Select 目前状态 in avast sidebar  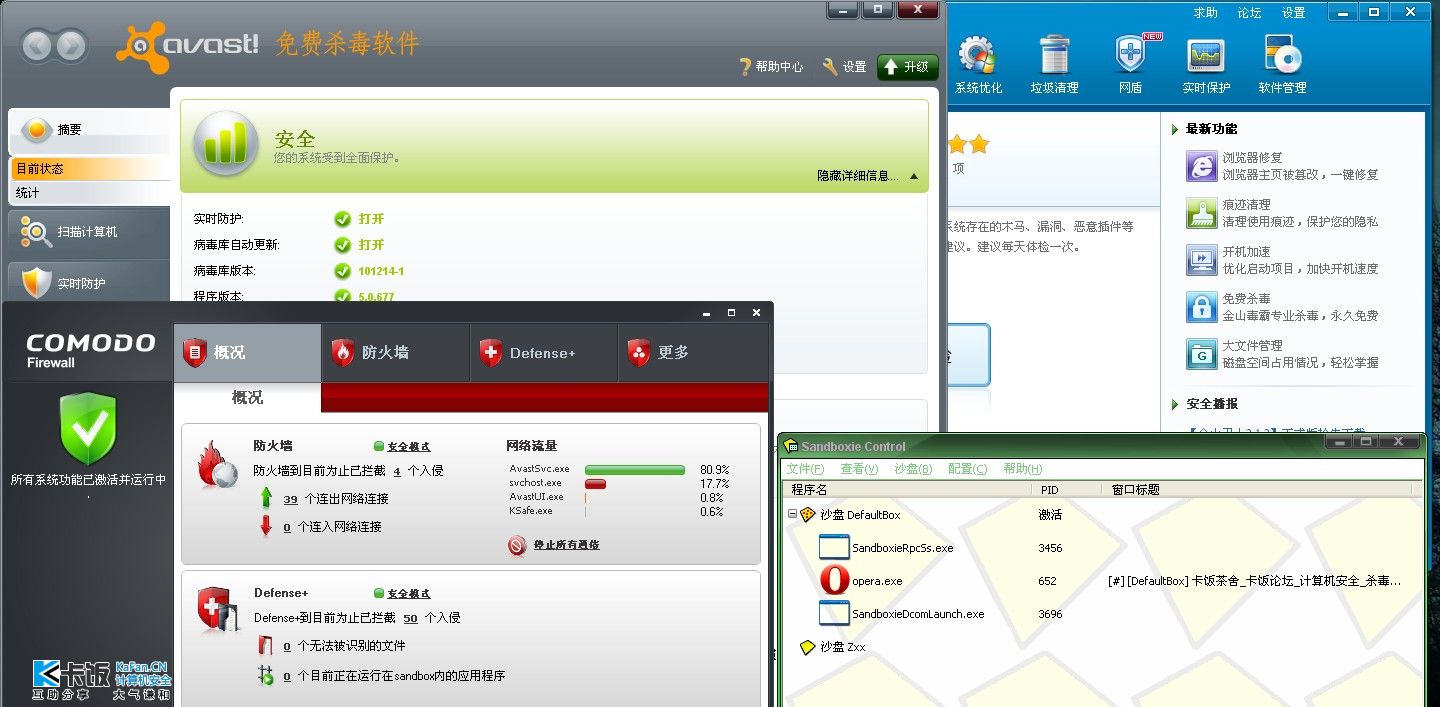point(91,169)
